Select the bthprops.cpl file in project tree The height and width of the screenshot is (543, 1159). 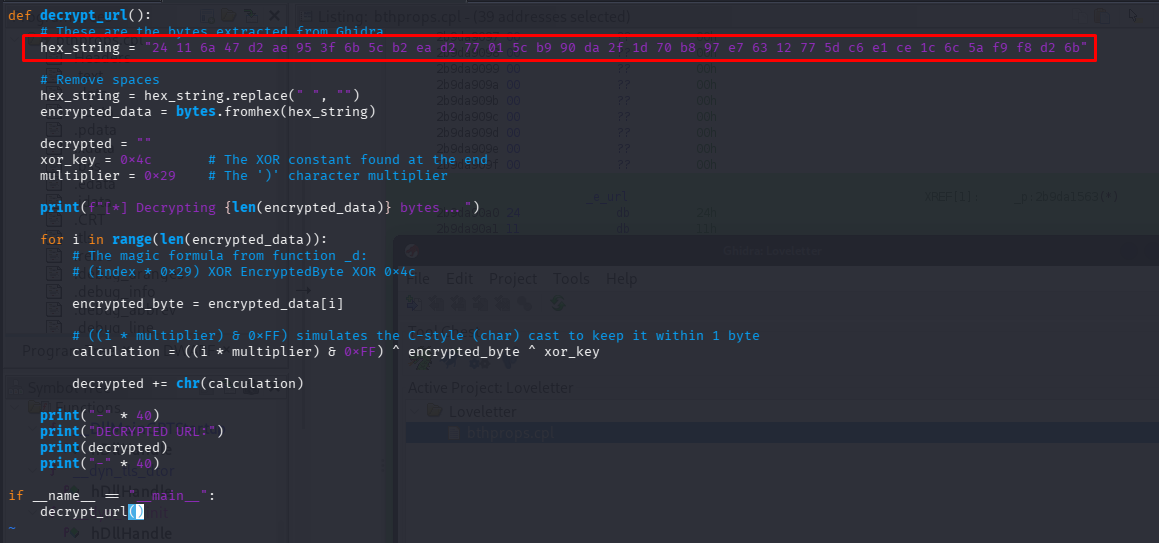pos(506,433)
